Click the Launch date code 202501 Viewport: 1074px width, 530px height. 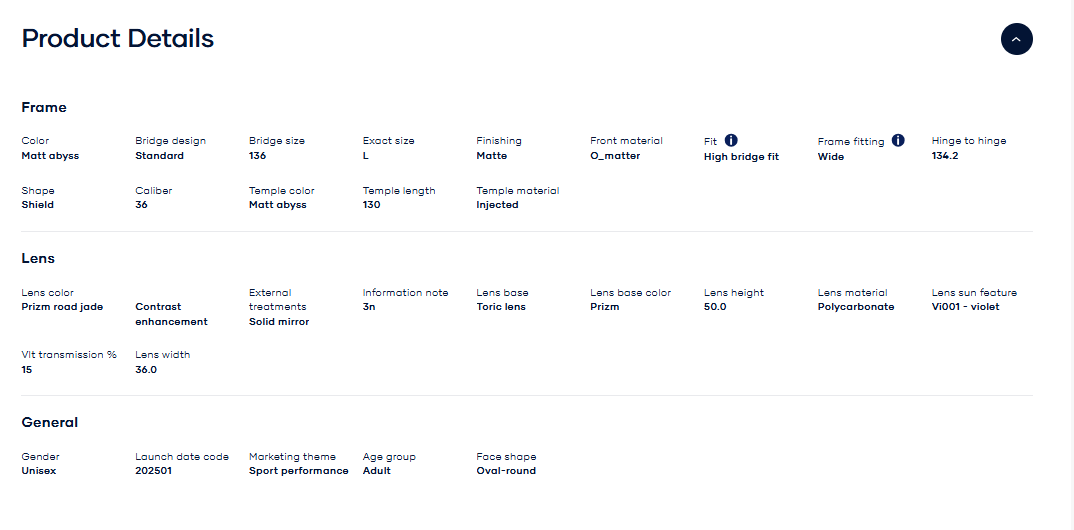click(153, 471)
